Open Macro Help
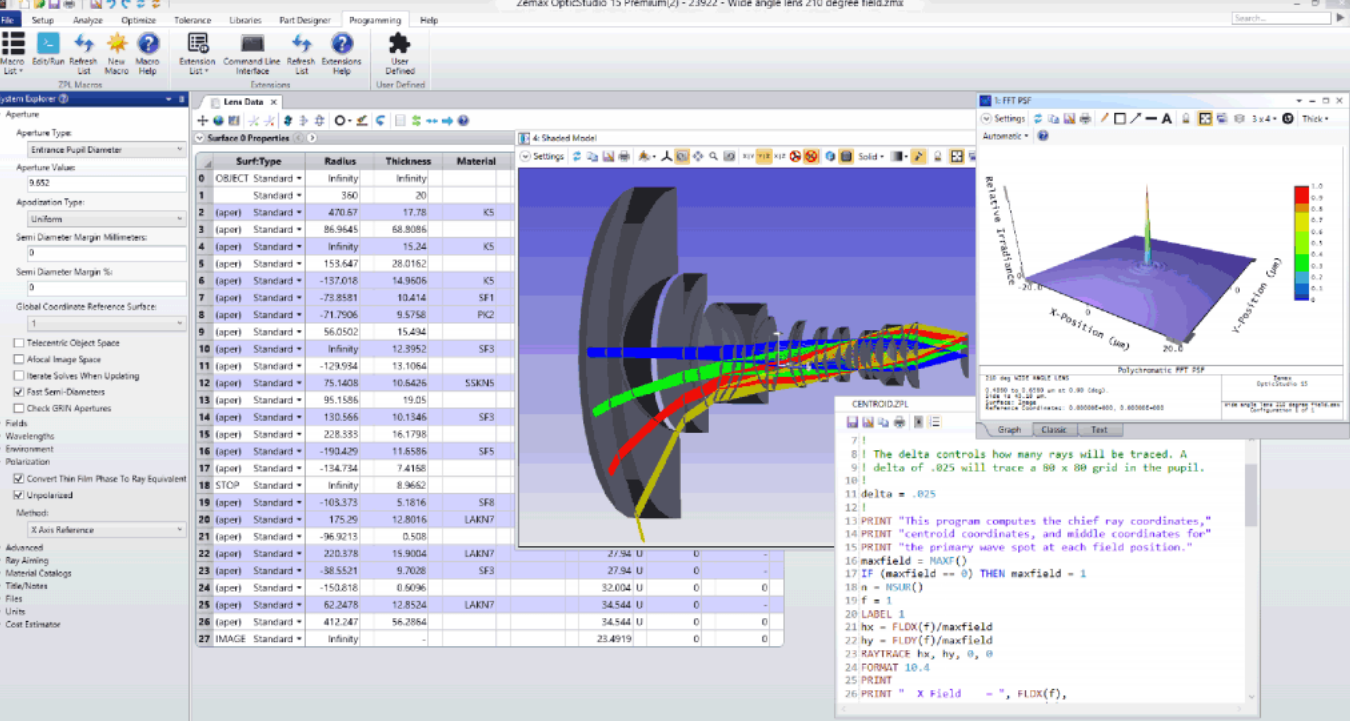 148,52
